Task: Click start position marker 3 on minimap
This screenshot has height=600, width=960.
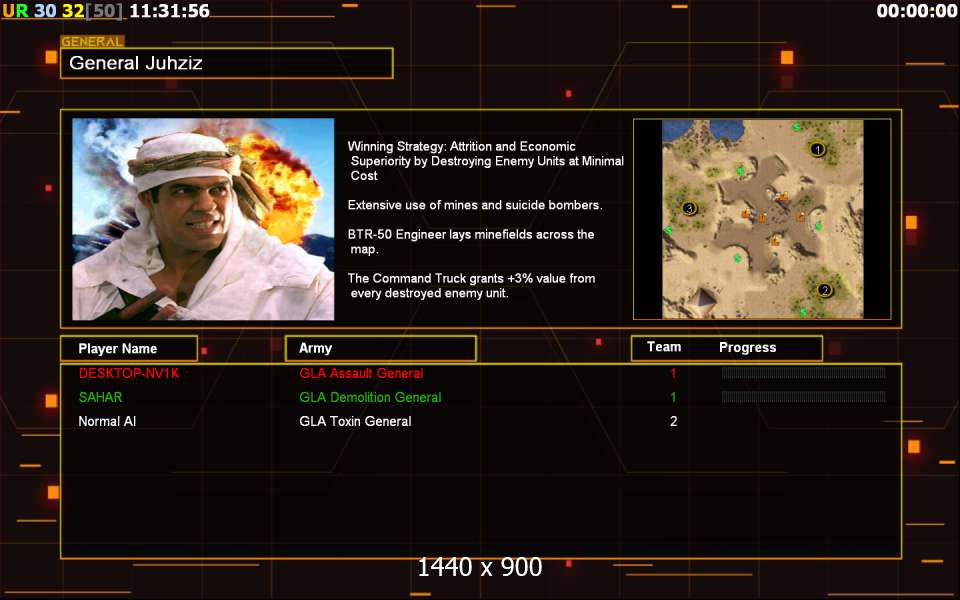Action: (689, 209)
